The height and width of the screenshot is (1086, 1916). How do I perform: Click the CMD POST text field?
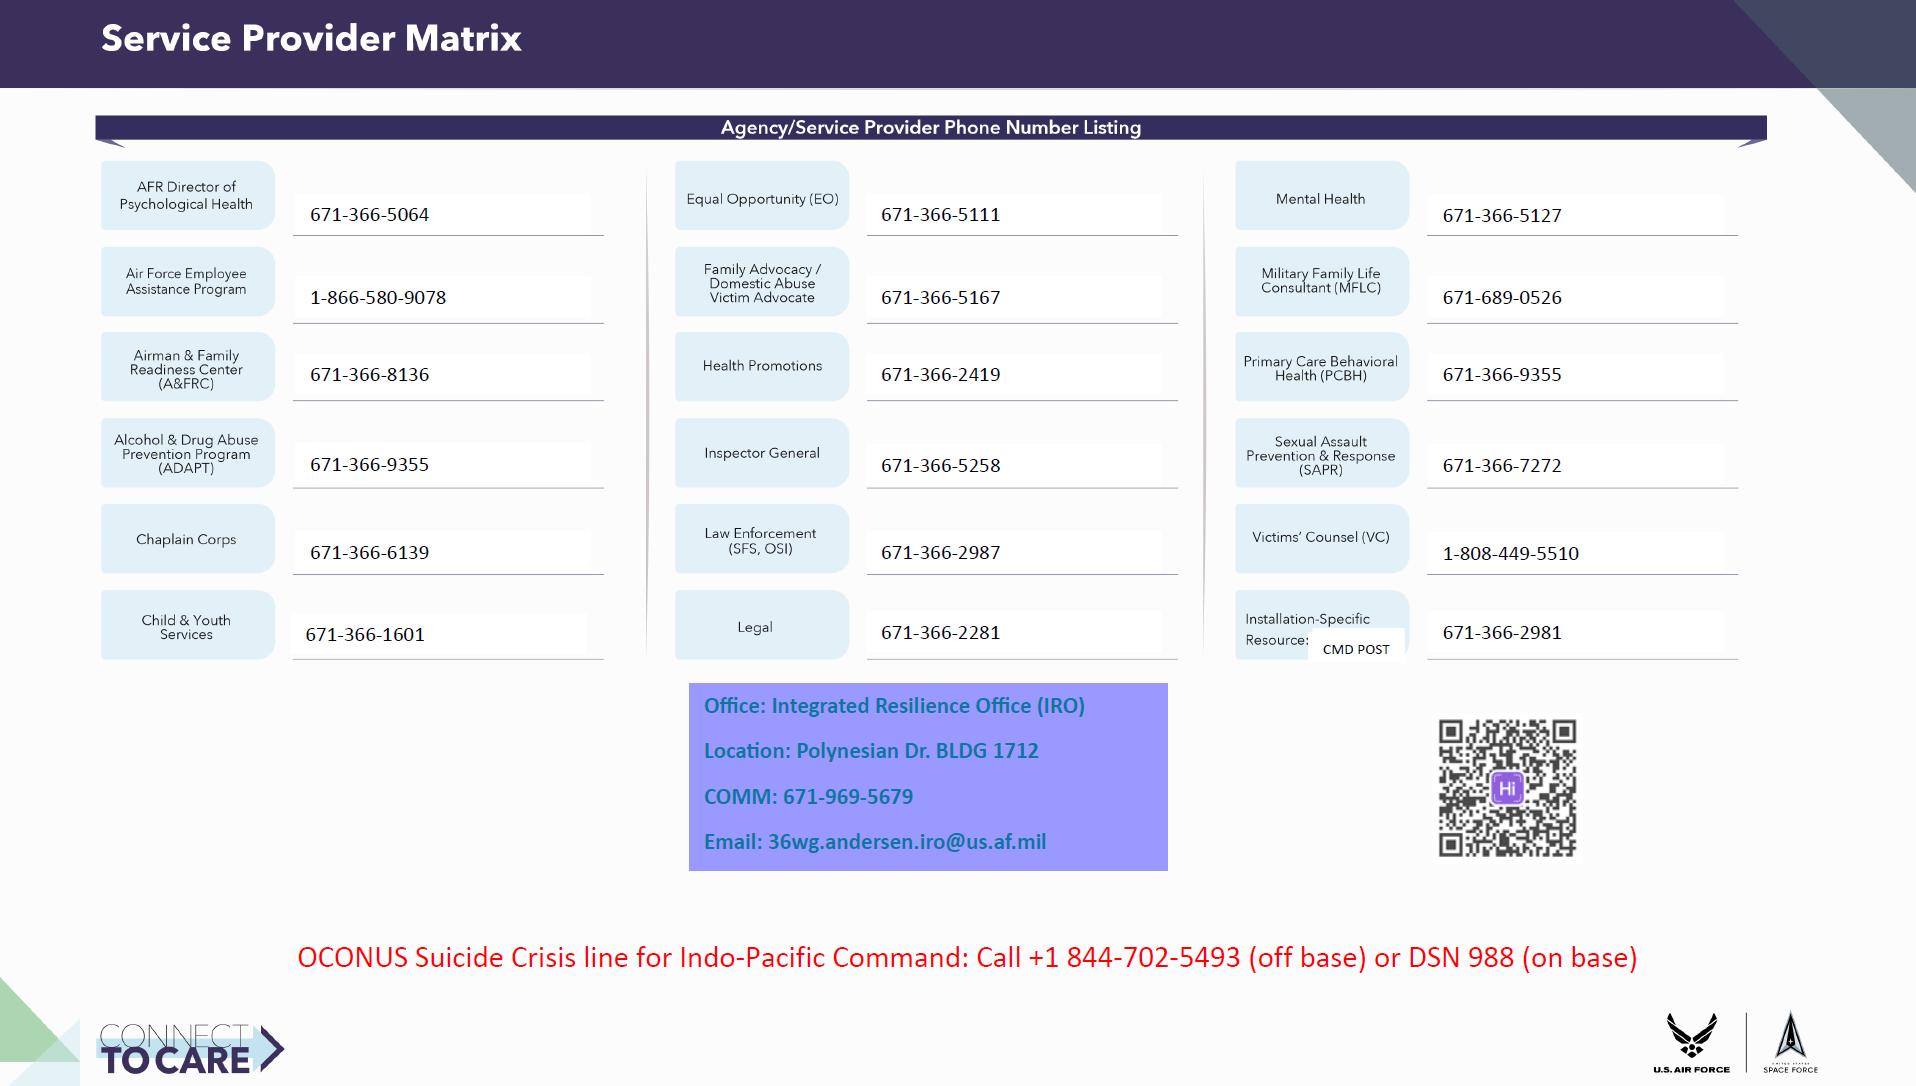coord(1356,649)
